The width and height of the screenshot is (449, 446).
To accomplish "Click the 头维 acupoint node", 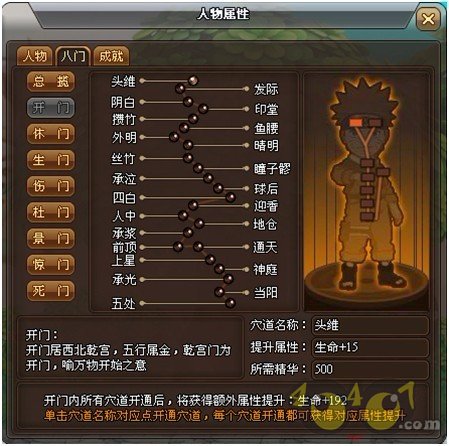I will pyautogui.click(x=193, y=80).
